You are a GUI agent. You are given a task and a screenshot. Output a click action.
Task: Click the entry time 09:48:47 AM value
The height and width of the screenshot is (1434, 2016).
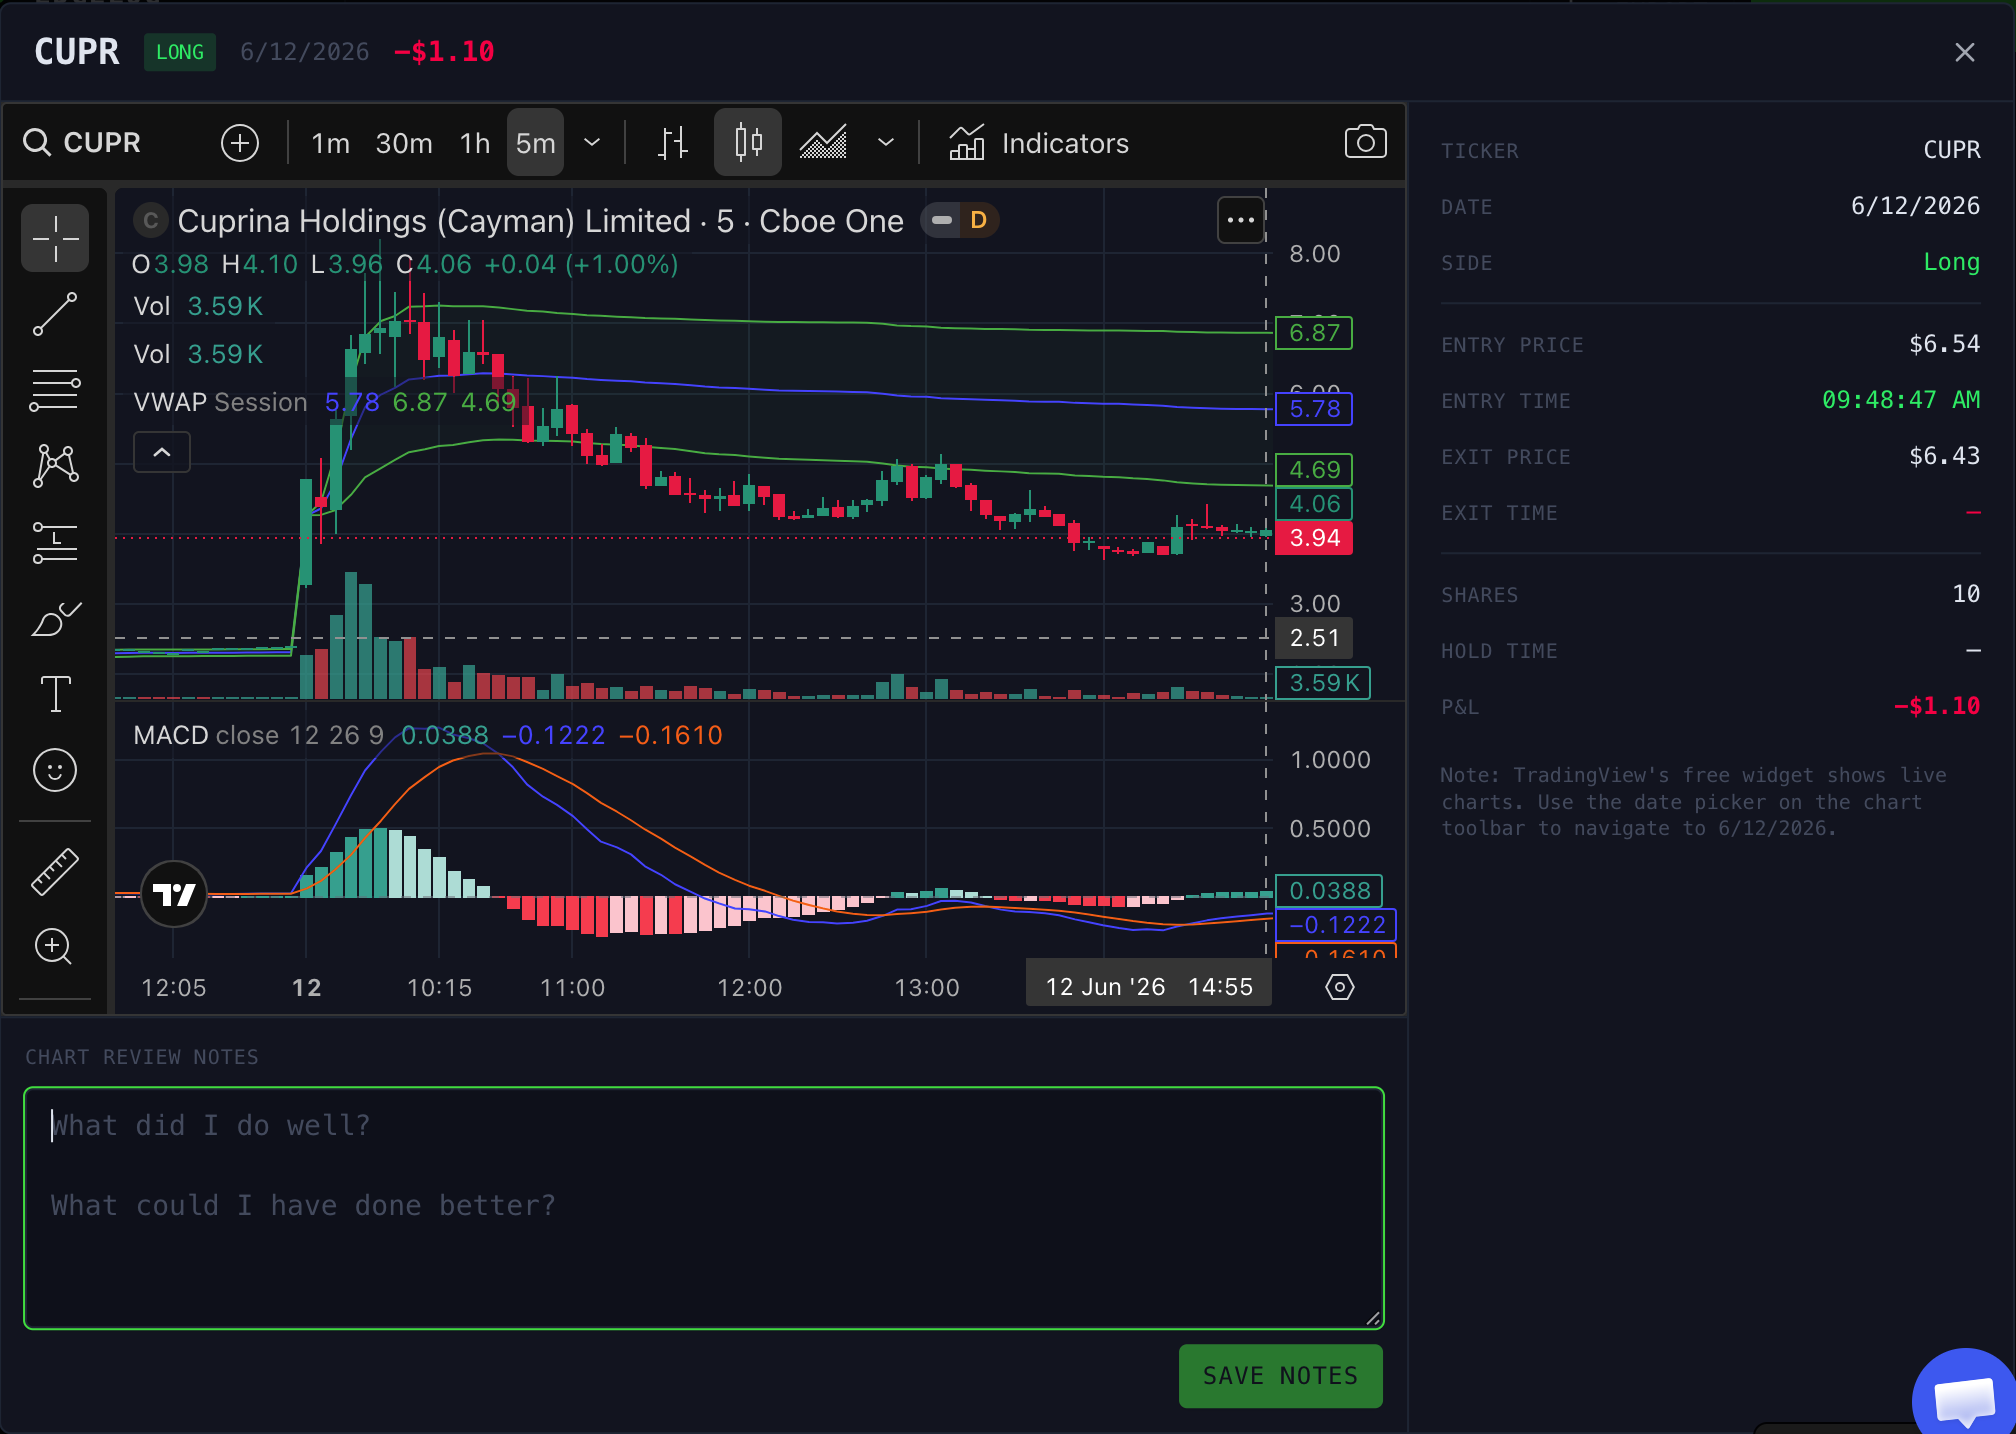coord(1900,400)
